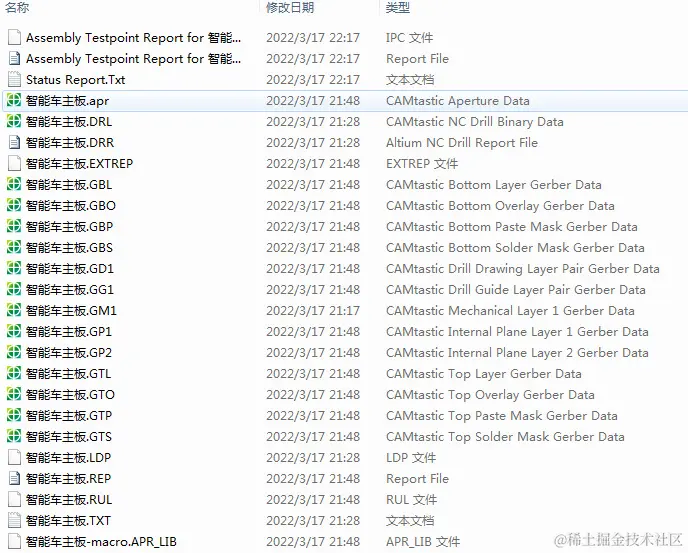
Task: Select file name 智能车主板.GBS
Action: click(x=69, y=248)
